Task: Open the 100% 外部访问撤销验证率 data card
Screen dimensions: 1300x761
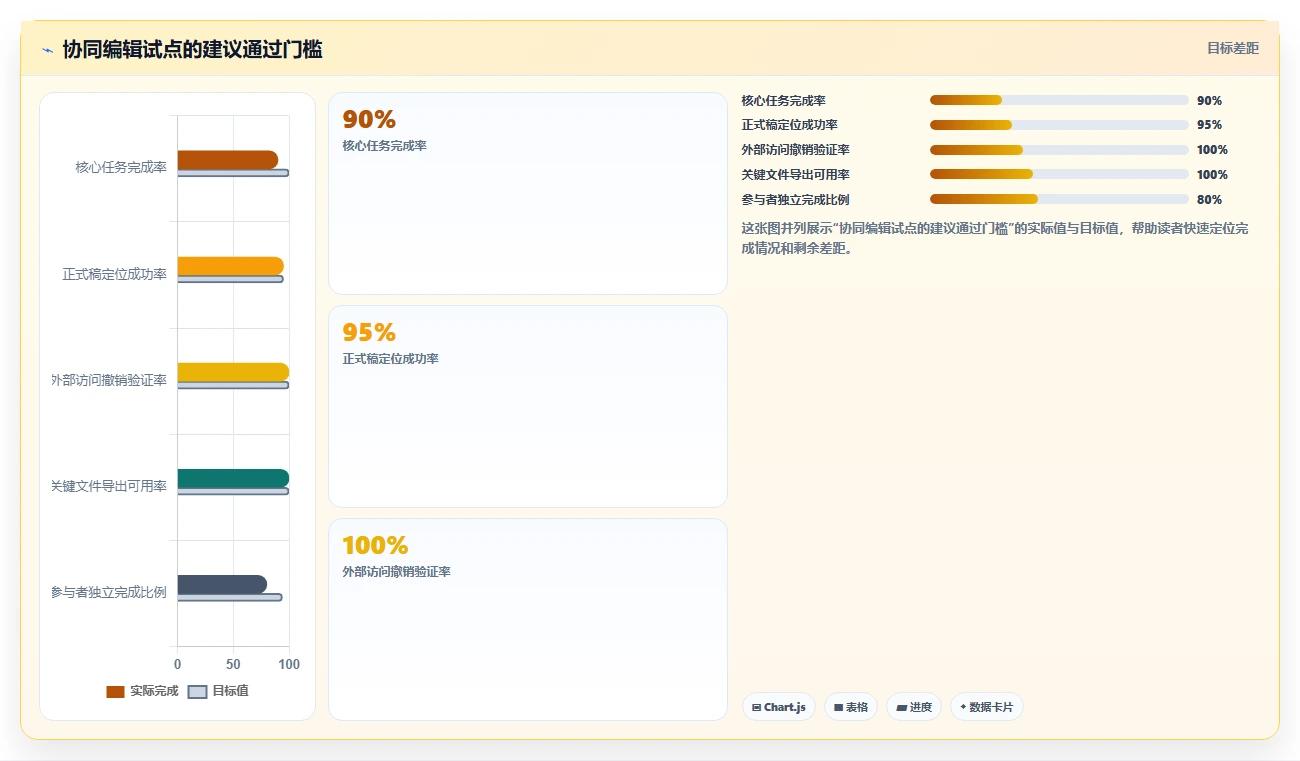Action: click(x=528, y=619)
